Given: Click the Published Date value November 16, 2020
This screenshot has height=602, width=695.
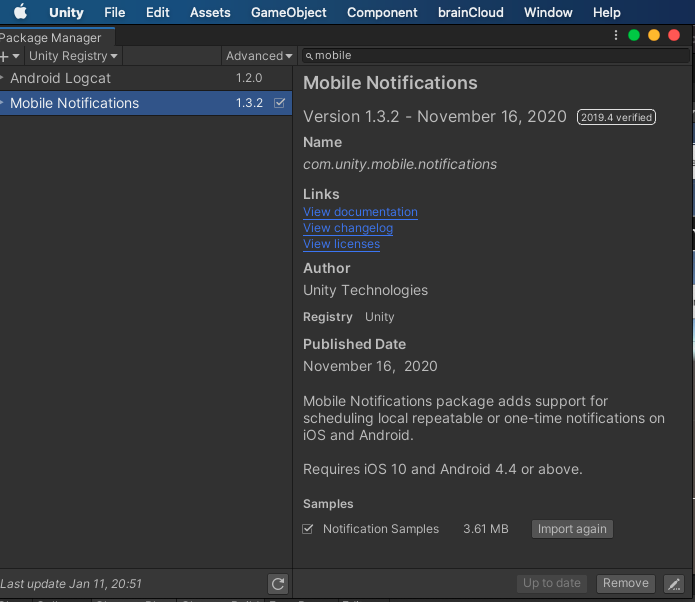Looking at the screenshot, I should (x=370, y=366).
